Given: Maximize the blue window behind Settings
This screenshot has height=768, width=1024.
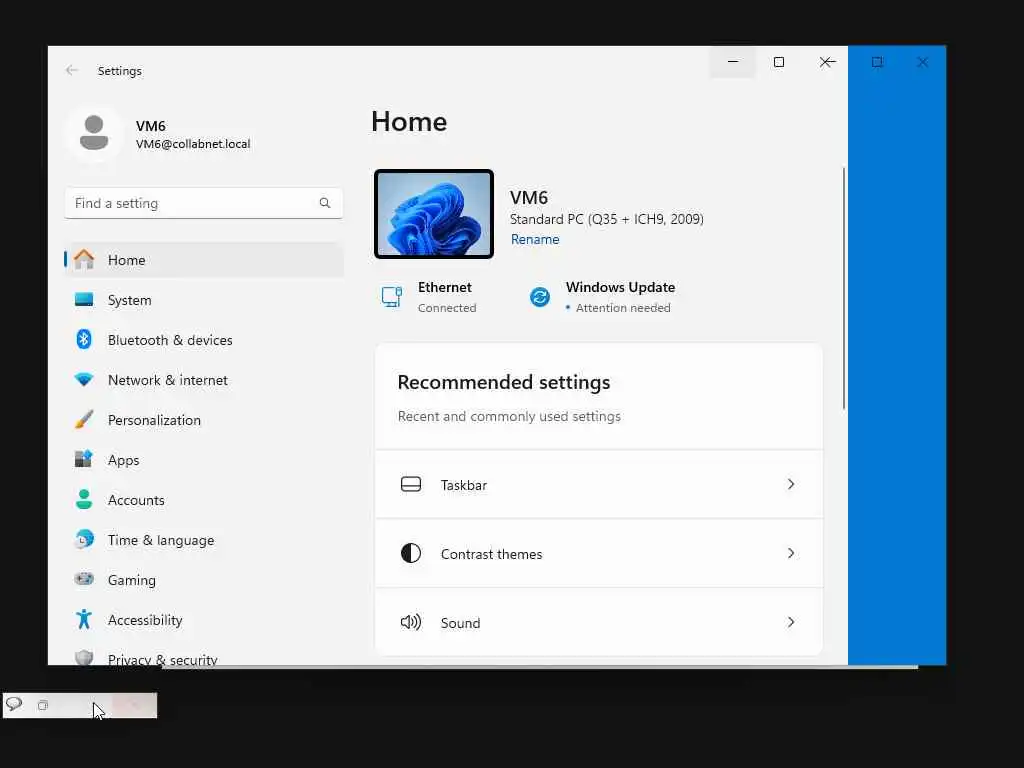Looking at the screenshot, I should coord(877,62).
